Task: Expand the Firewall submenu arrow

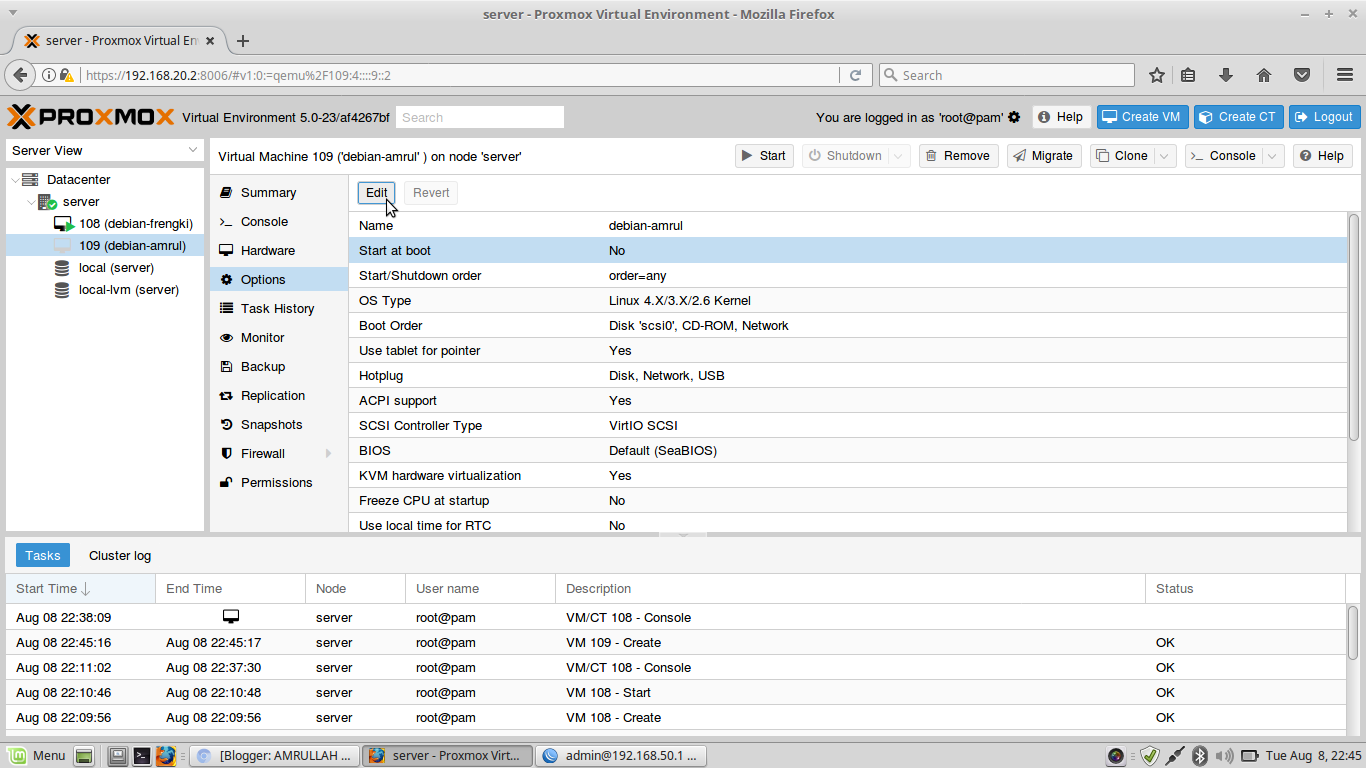Action: click(329, 454)
